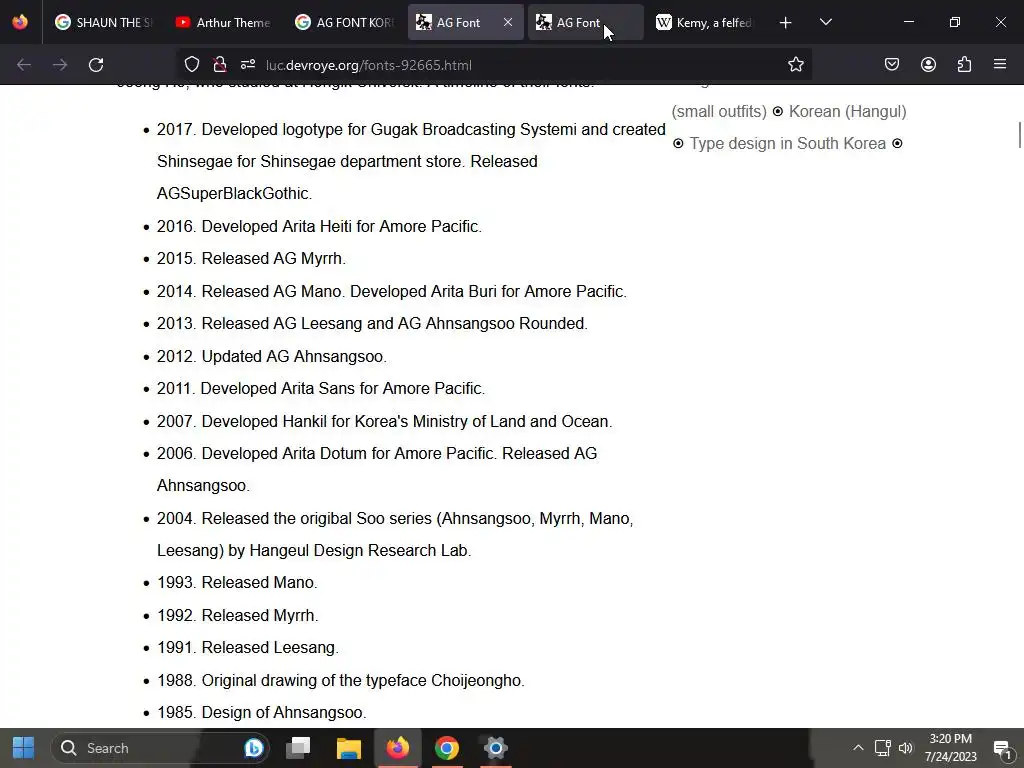The width and height of the screenshot is (1024, 768).
Task: Open the Settings gear taskbar icon
Action: click(x=496, y=748)
